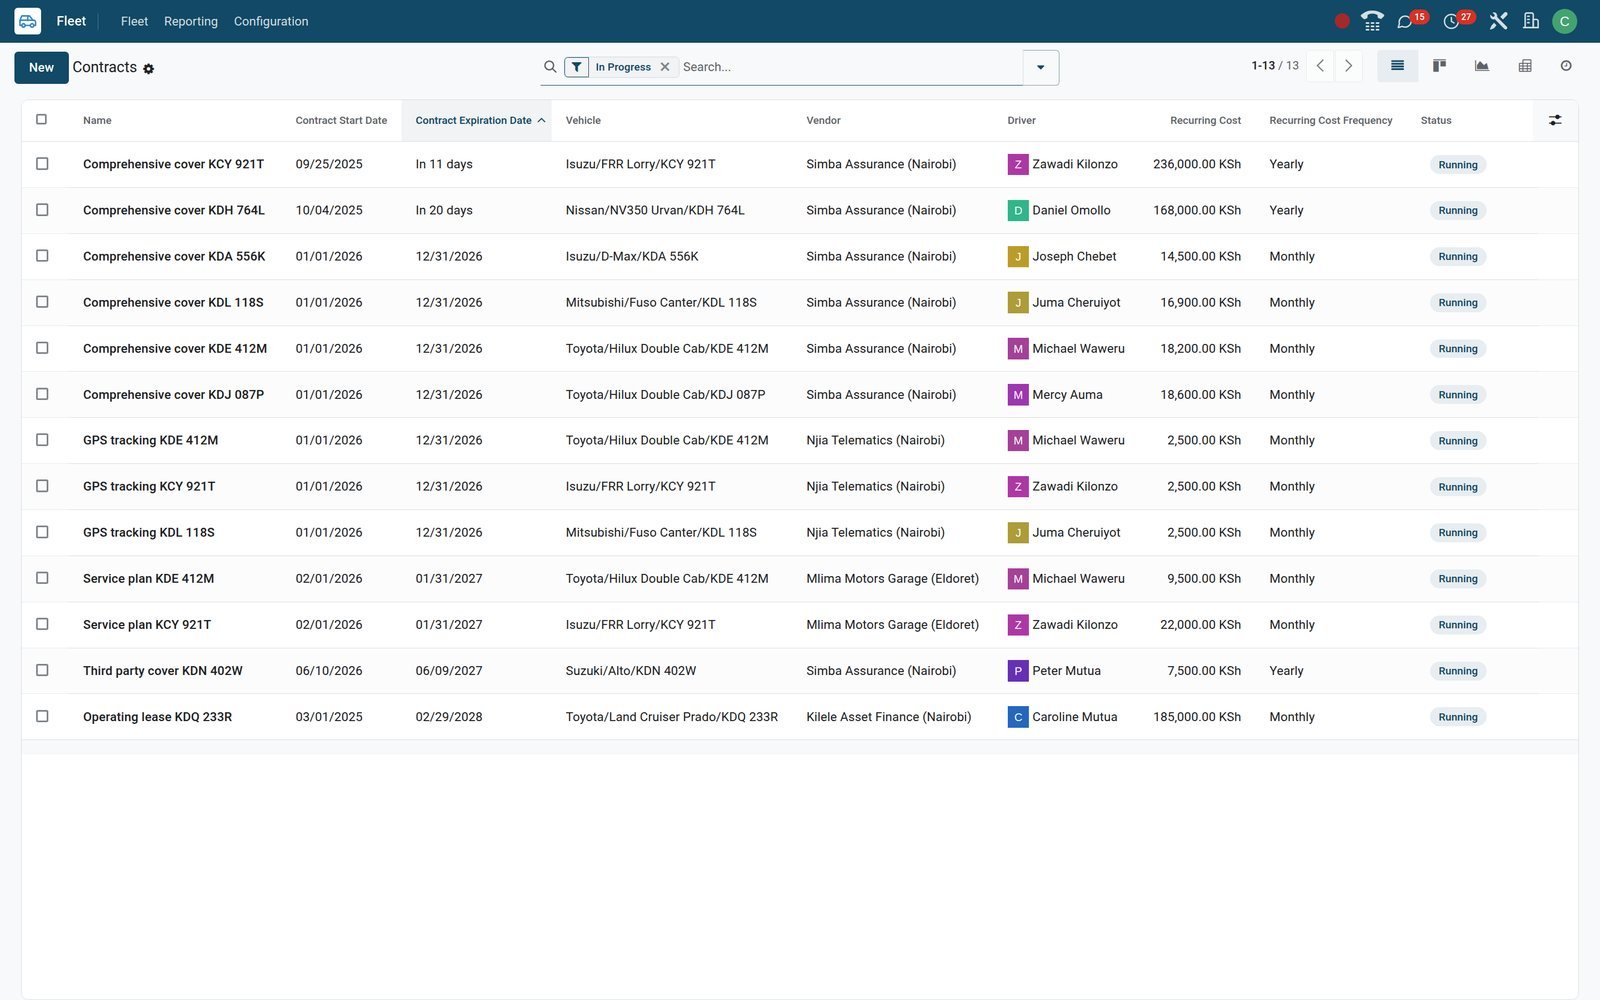Check the box for Comprehensive cover KDH 764L
The height and width of the screenshot is (1000, 1600).
click(x=42, y=210)
